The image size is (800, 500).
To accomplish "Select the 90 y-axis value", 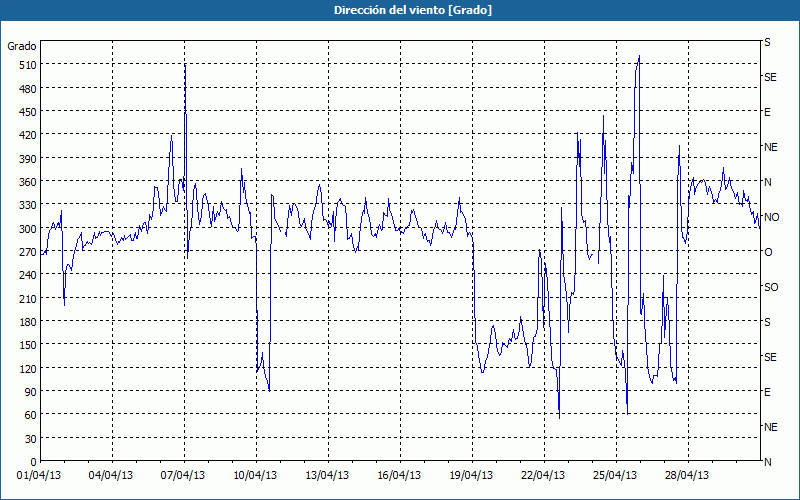I will (x=31, y=392).
